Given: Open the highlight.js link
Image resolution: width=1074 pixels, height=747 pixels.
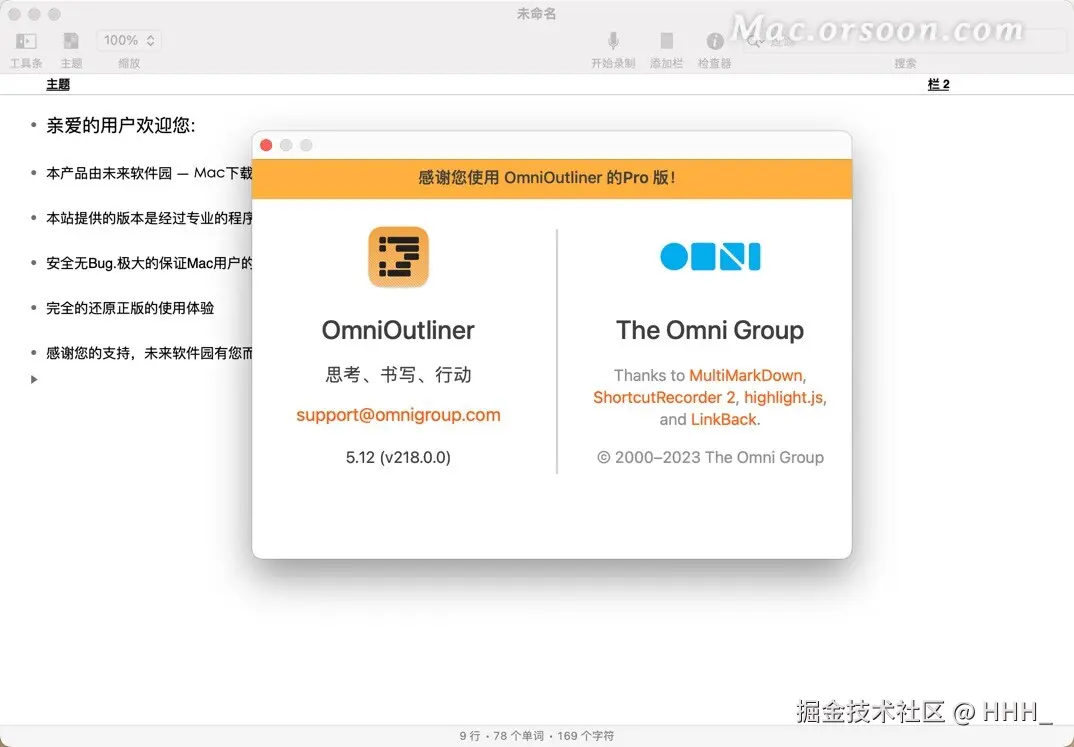Looking at the screenshot, I should click(784, 397).
